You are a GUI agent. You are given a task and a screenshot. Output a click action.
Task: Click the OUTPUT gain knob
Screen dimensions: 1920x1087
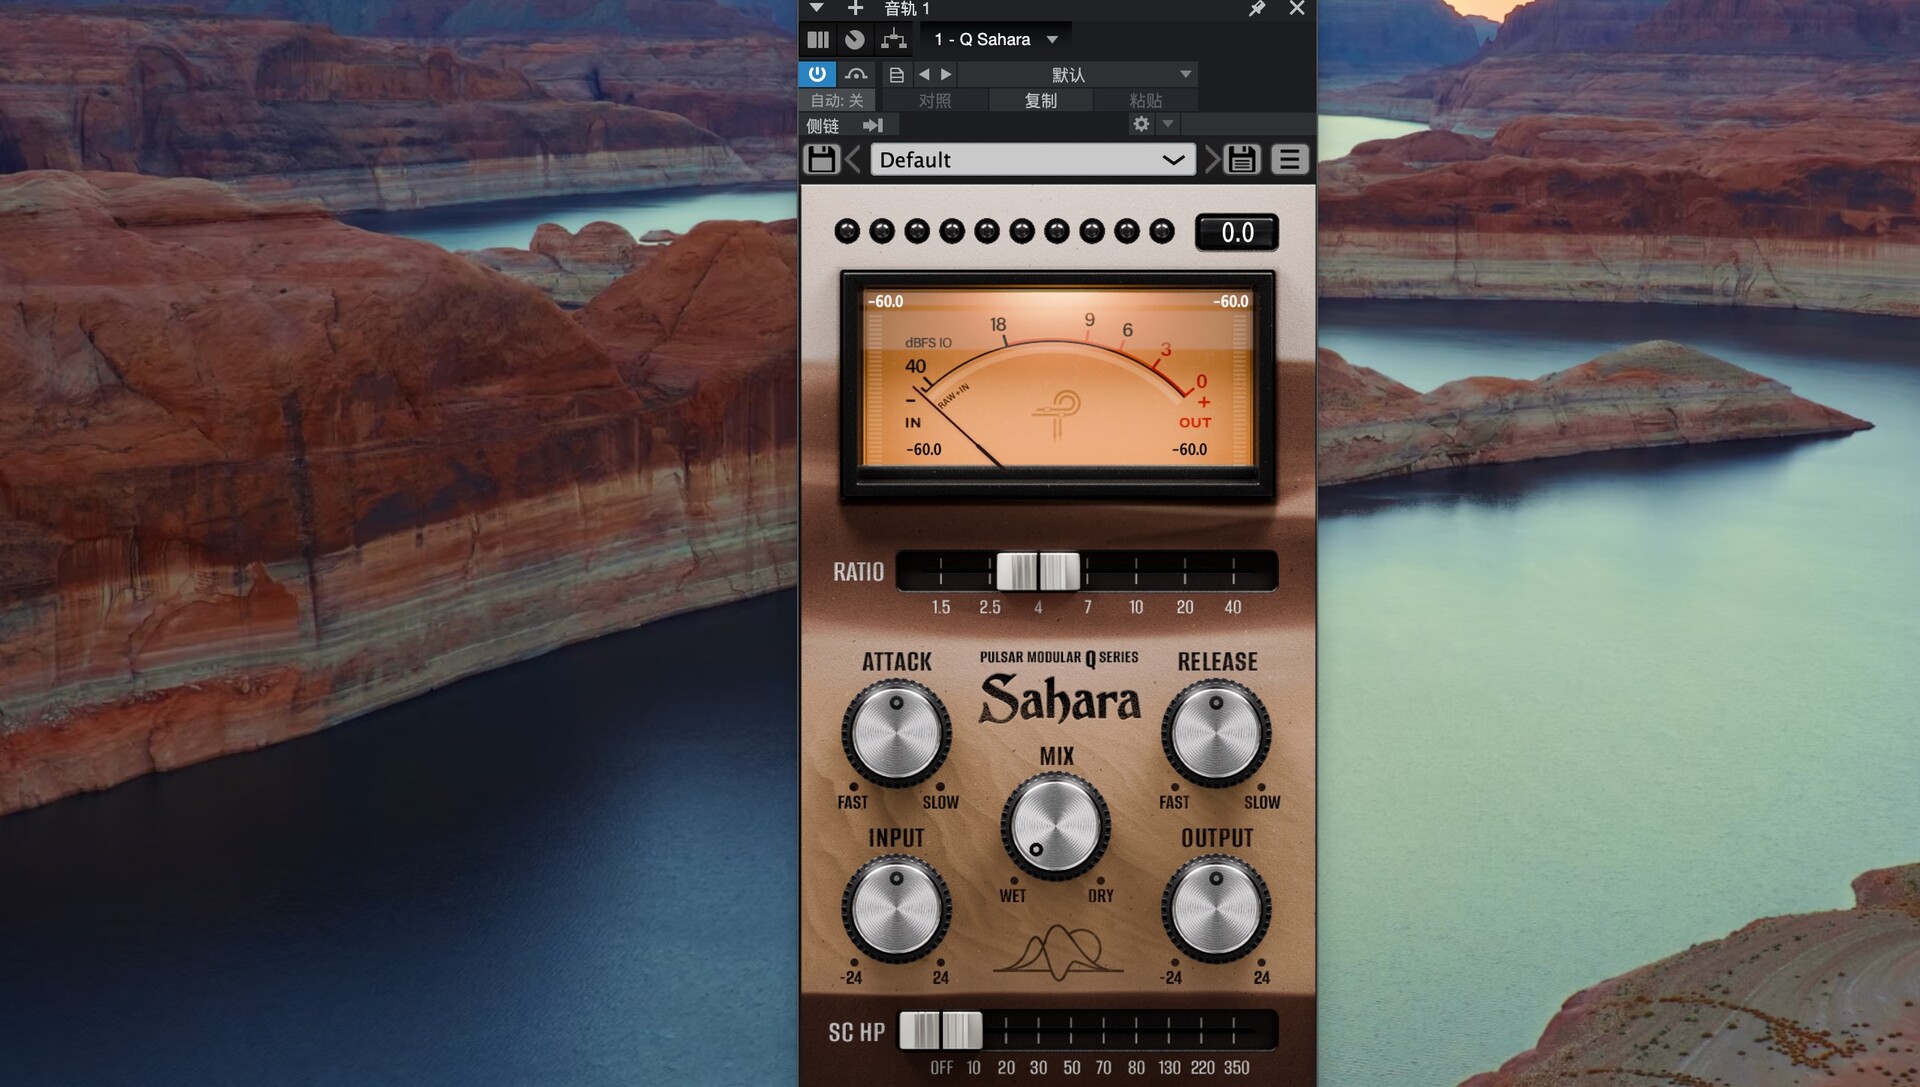(x=1216, y=909)
